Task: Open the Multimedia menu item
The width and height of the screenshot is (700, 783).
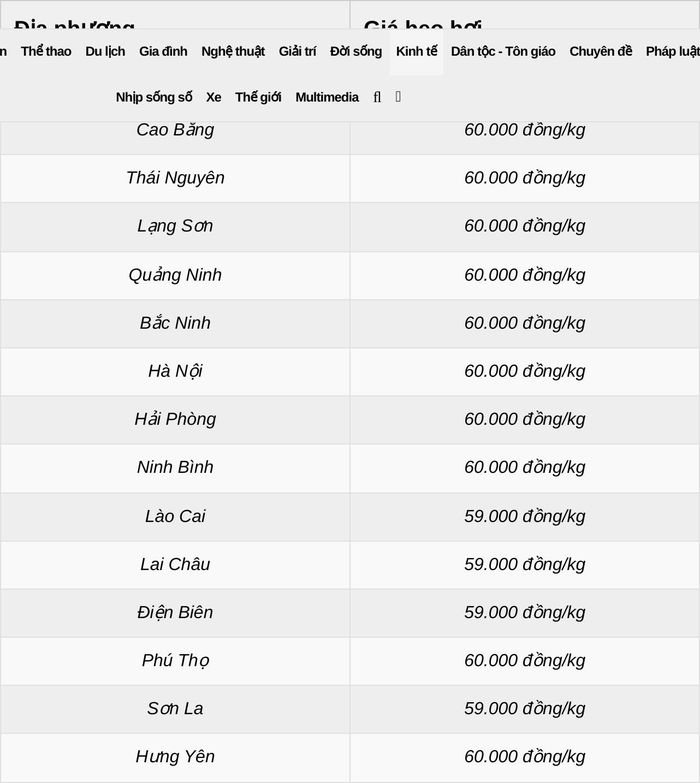Action: pos(327,97)
